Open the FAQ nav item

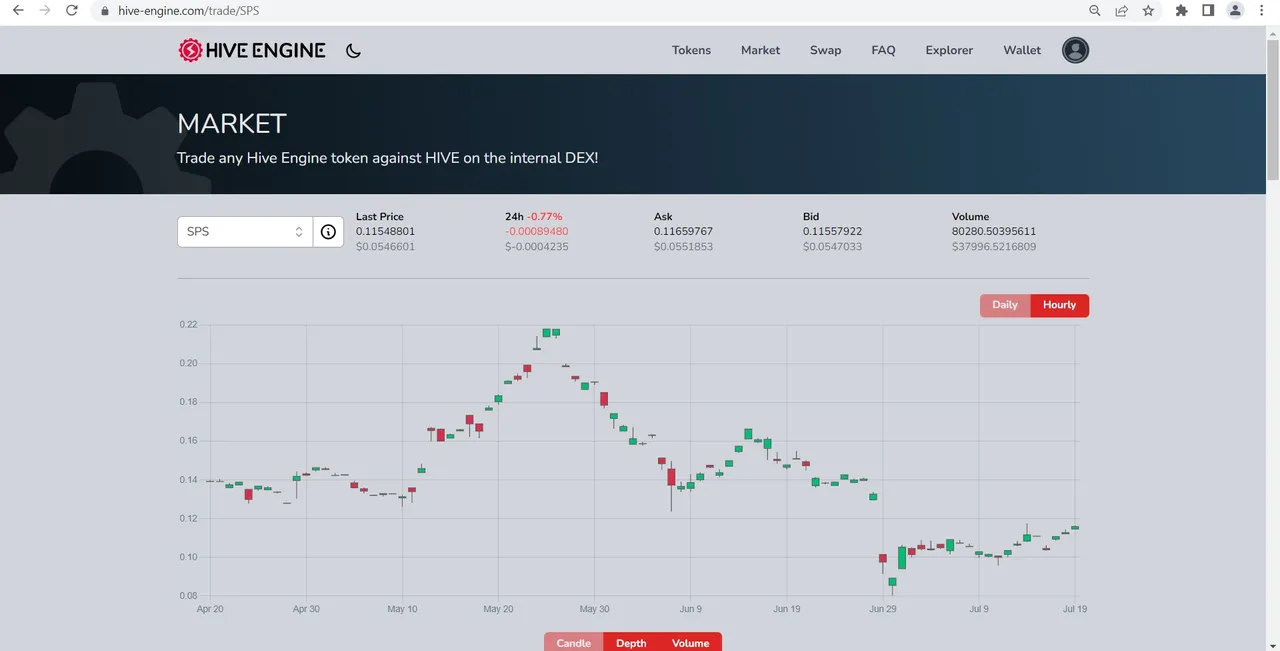(x=883, y=50)
